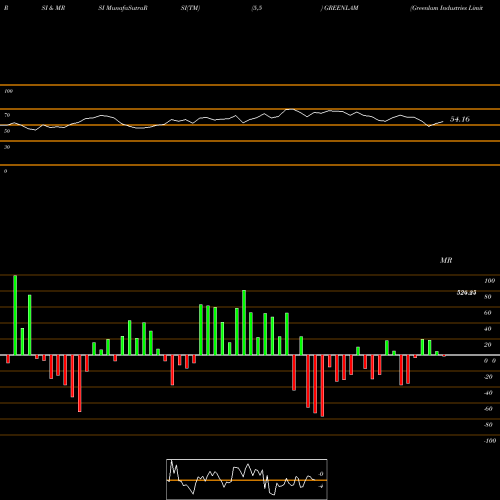Click the -100 label on the MR axis
The image size is (500, 500).
click(x=489, y=441)
